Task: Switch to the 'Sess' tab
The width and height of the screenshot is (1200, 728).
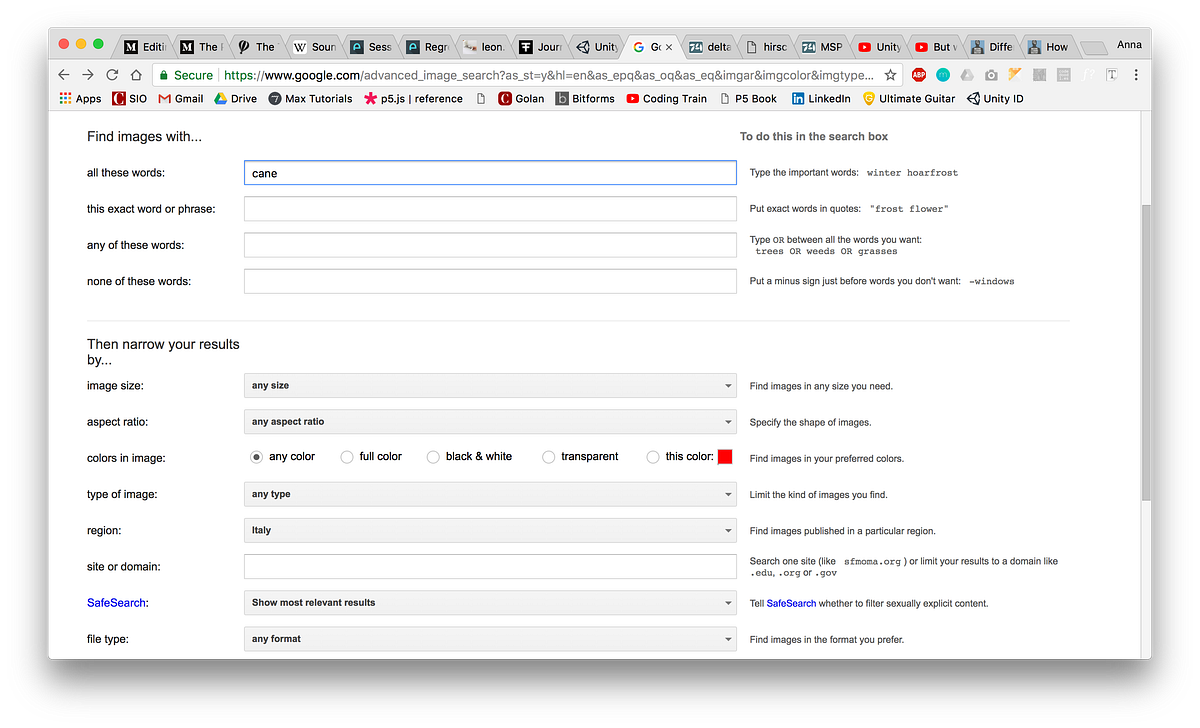Action: point(370,46)
